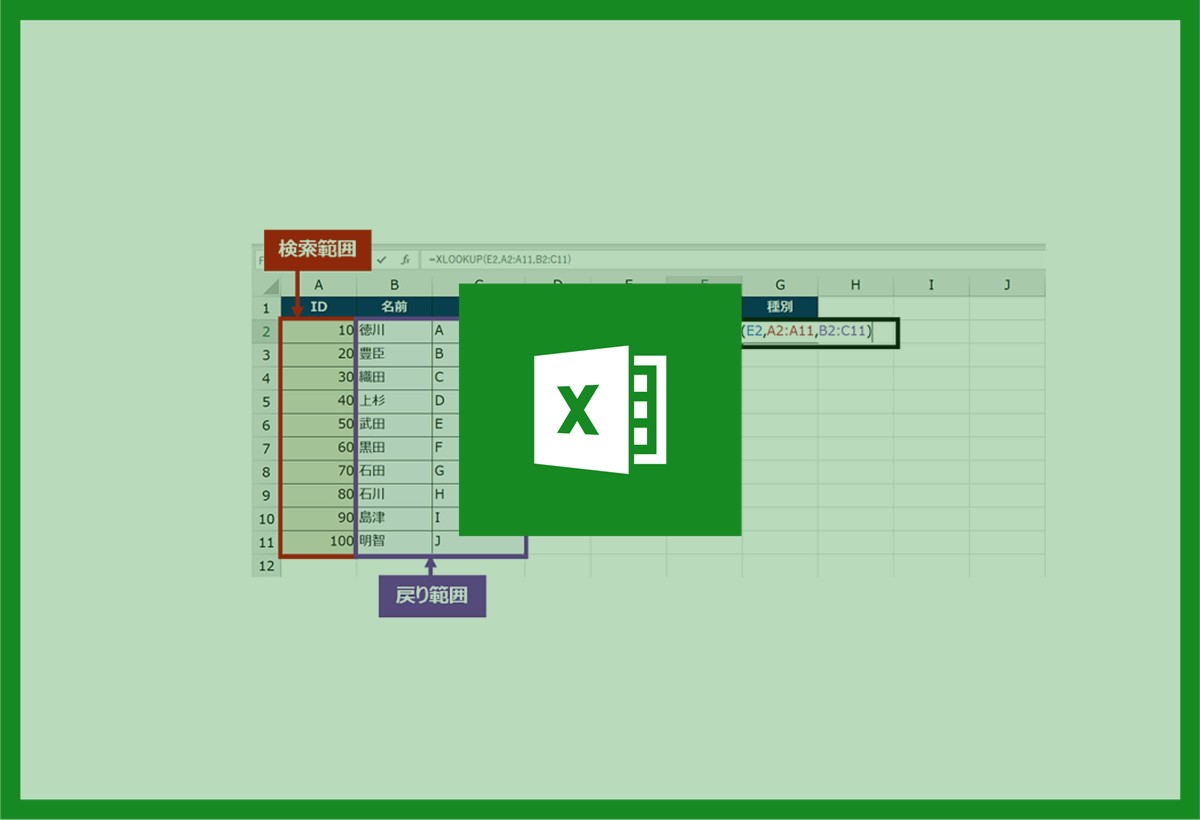Click the Insert Function fx icon
Viewport: 1200px width, 820px height.
pos(405,259)
